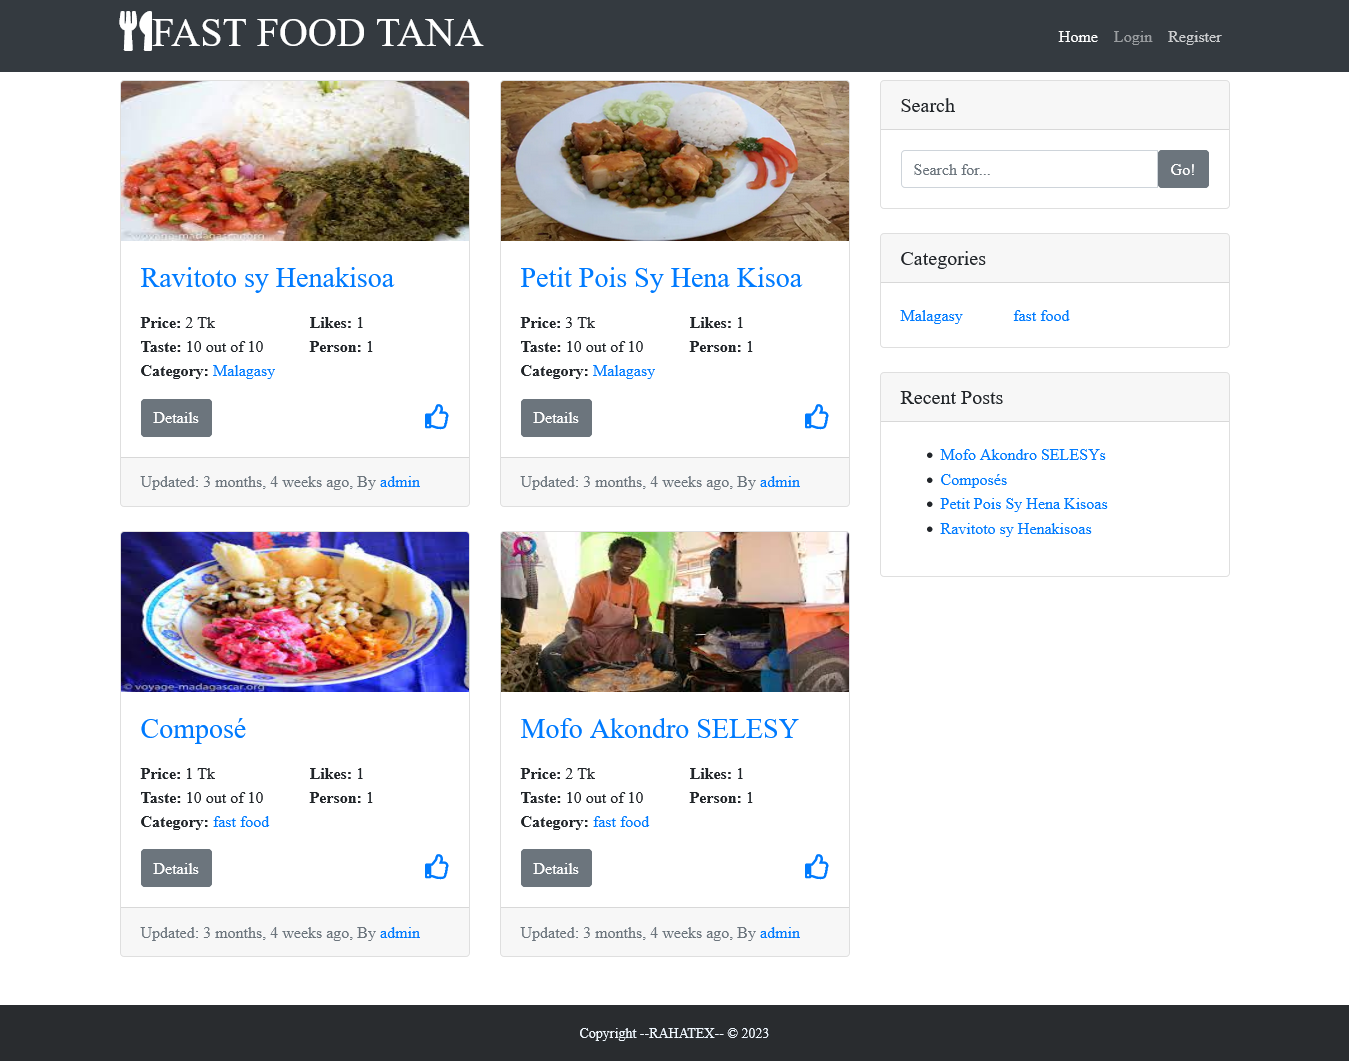Click thumbs-up on Mofo Akondro SELESY
1349x1061 pixels.
(816, 867)
